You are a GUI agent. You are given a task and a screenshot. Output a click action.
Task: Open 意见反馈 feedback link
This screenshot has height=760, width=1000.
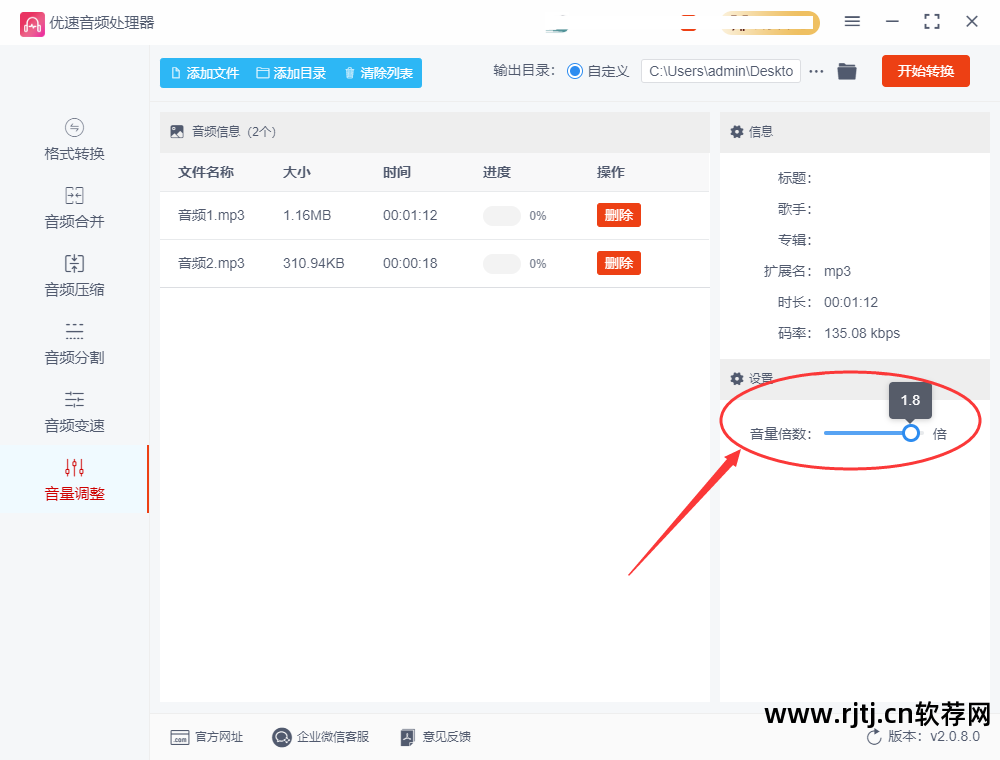point(436,737)
